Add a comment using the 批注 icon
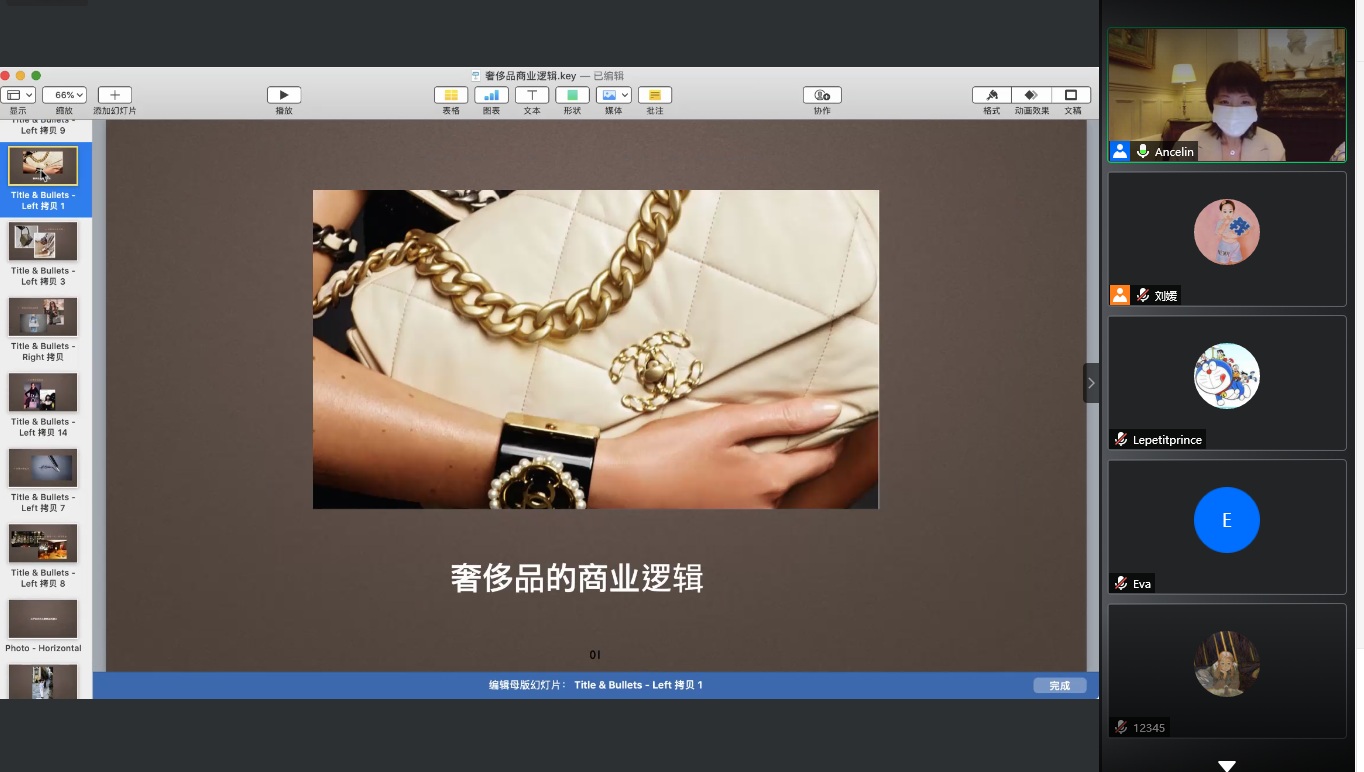This screenshot has width=1364, height=772. pyautogui.click(x=654, y=95)
